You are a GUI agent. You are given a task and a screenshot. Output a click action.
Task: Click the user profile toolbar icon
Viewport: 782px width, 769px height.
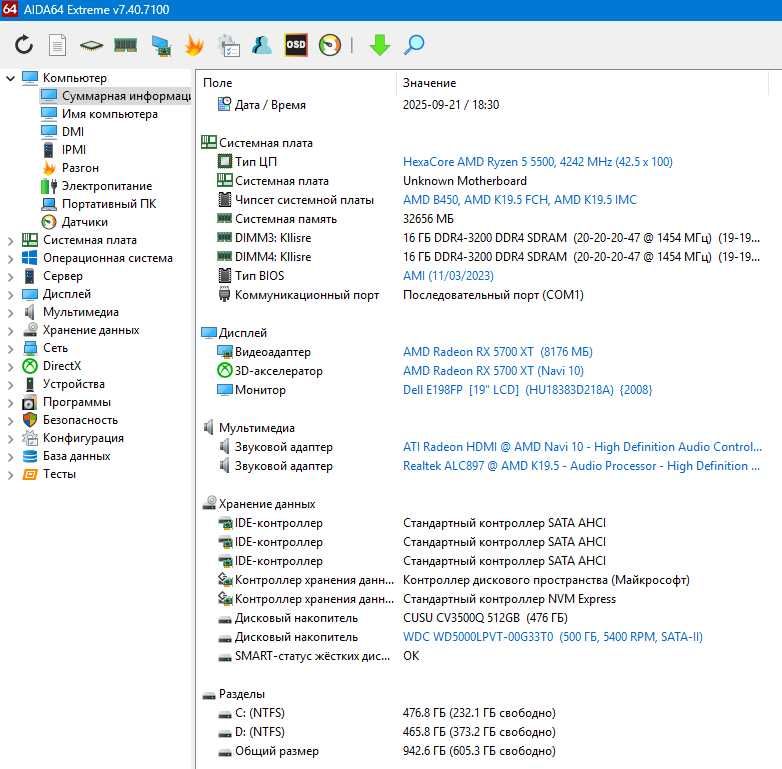pyautogui.click(x=262, y=45)
